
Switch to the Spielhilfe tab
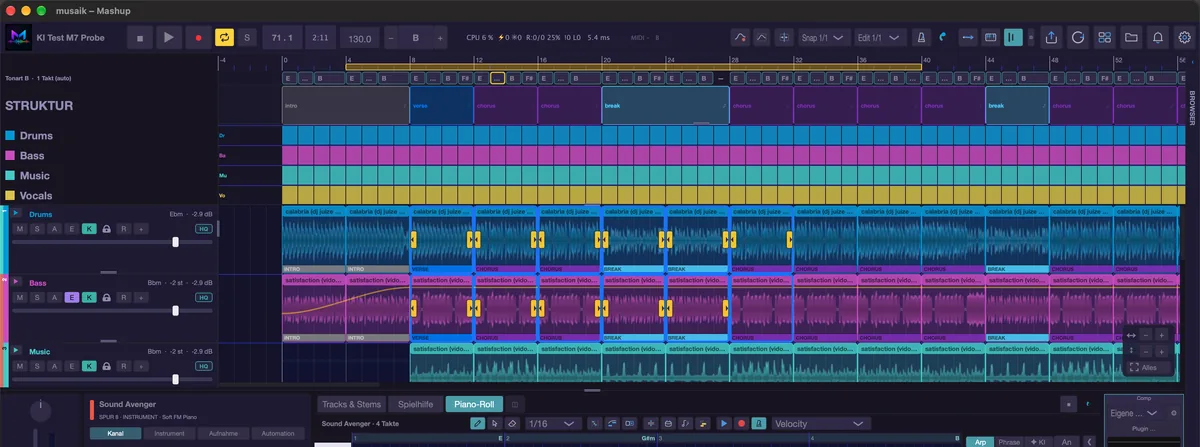(x=416, y=404)
